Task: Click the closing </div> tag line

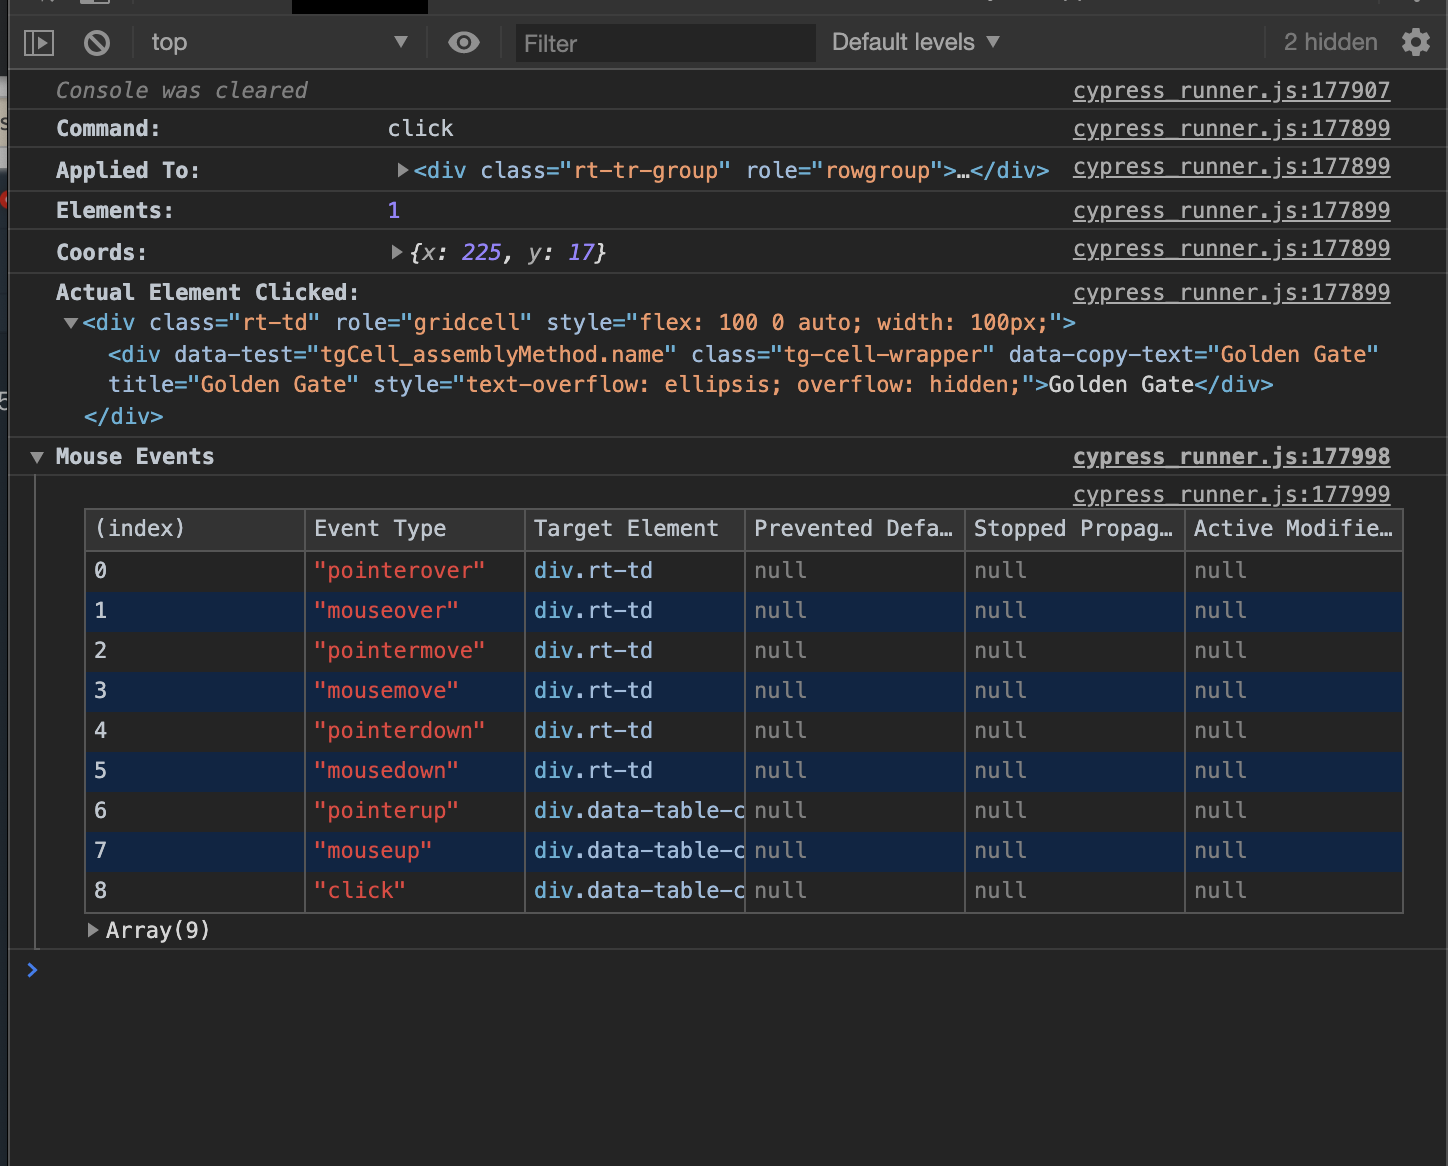Action: 123,416
